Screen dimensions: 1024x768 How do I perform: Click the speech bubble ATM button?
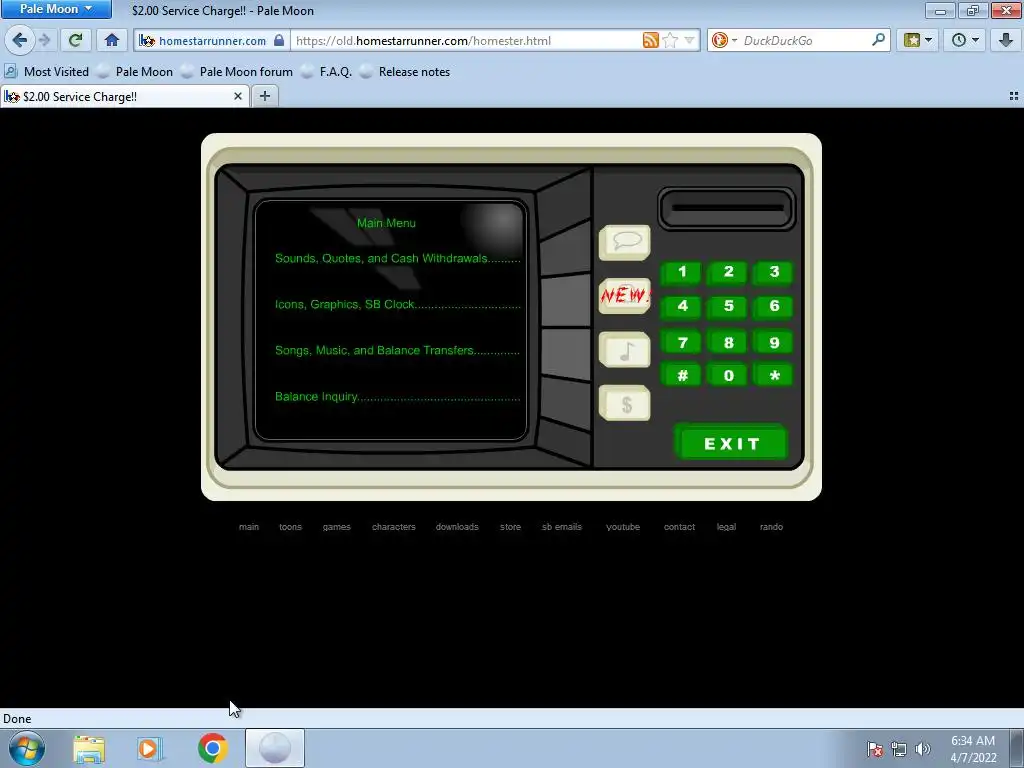[x=624, y=242]
